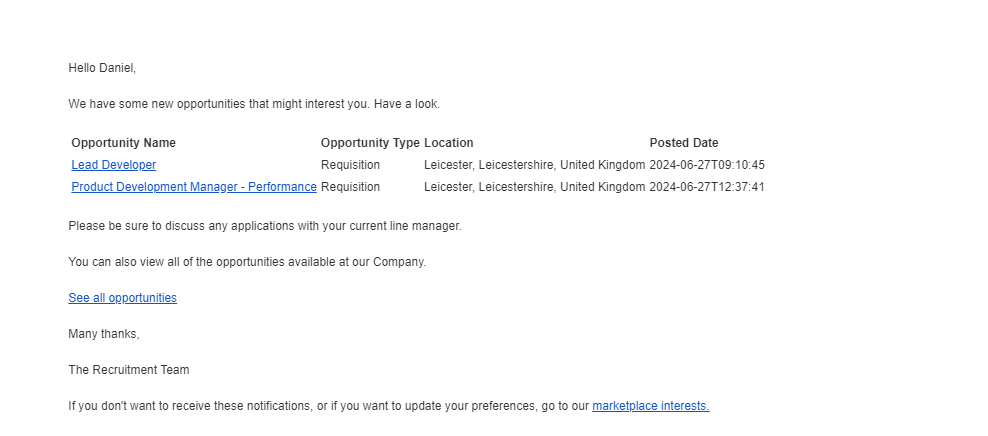Click the new opportunities intro sentence
988x436 pixels.
pos(254,104)
